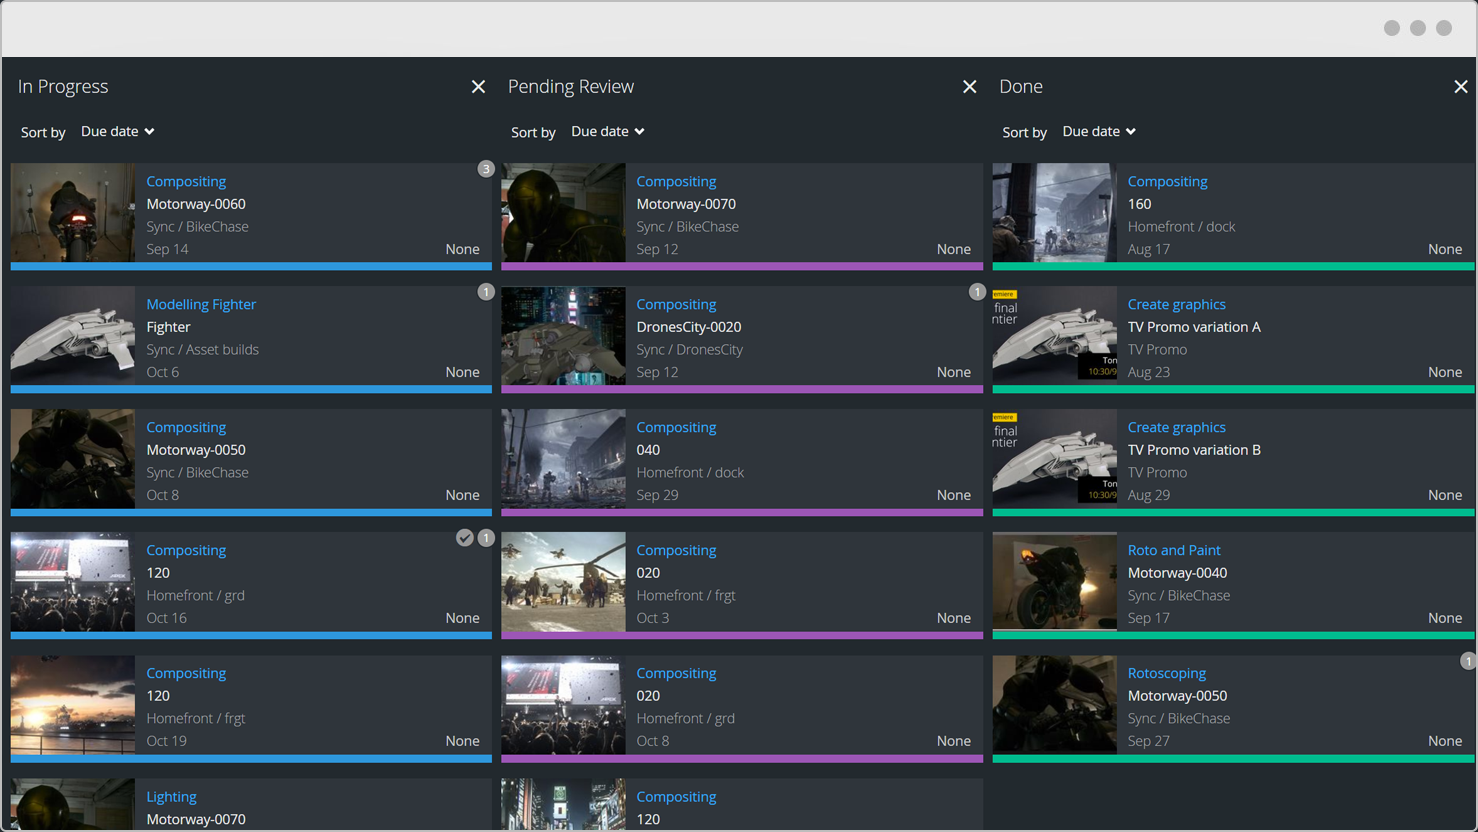This screenshot has width=1478, height=832.
Task: Click the Lighting task link for Motorway-0070
Action: tap(171, 797)
